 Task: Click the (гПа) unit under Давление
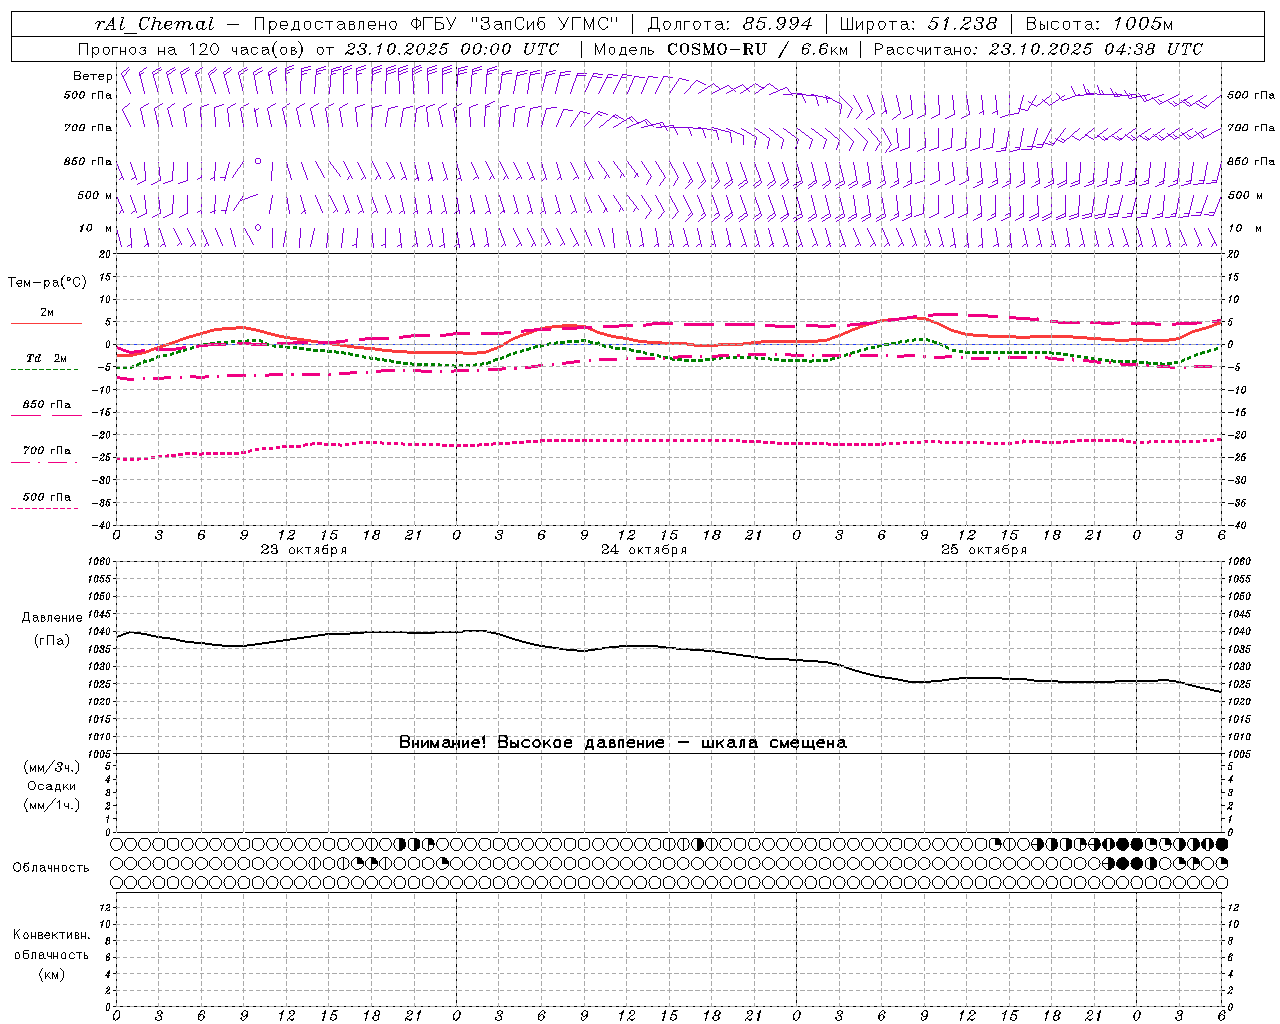[52, 640]
